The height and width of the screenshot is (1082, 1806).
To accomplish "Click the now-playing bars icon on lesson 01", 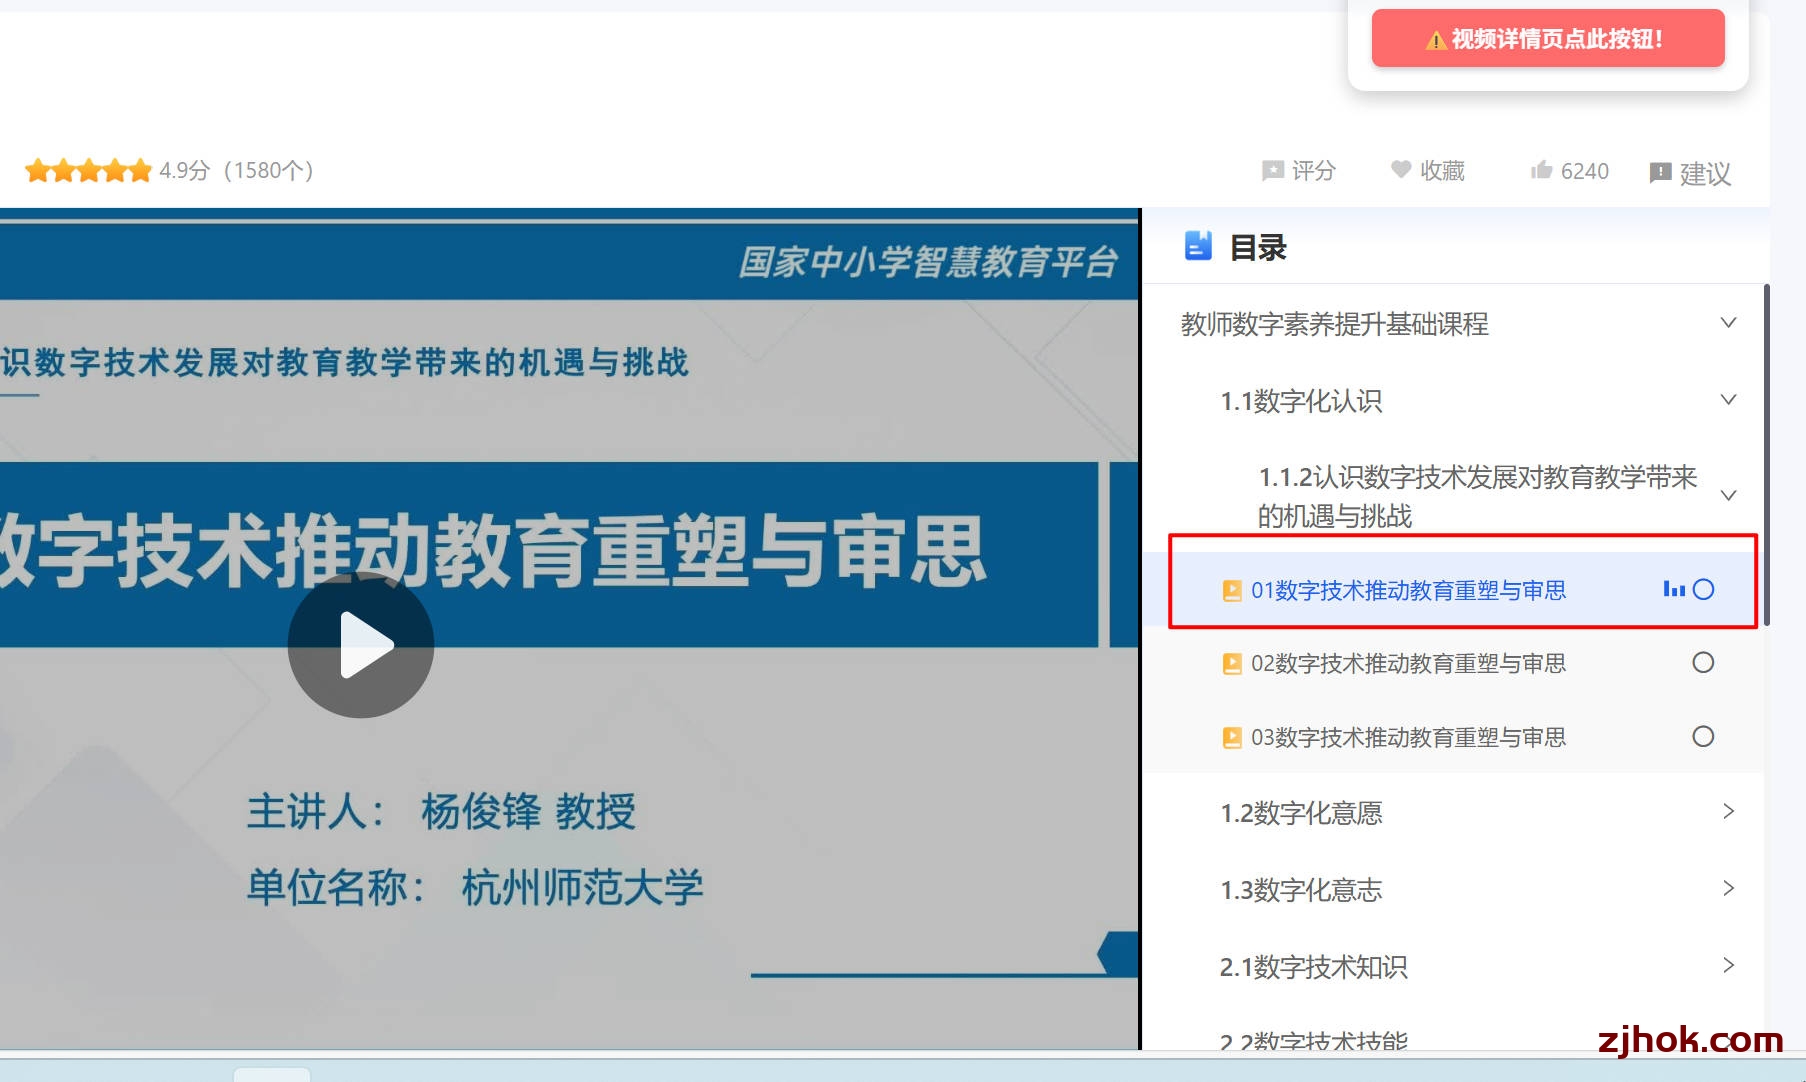I will click(x=1674, y=589).
